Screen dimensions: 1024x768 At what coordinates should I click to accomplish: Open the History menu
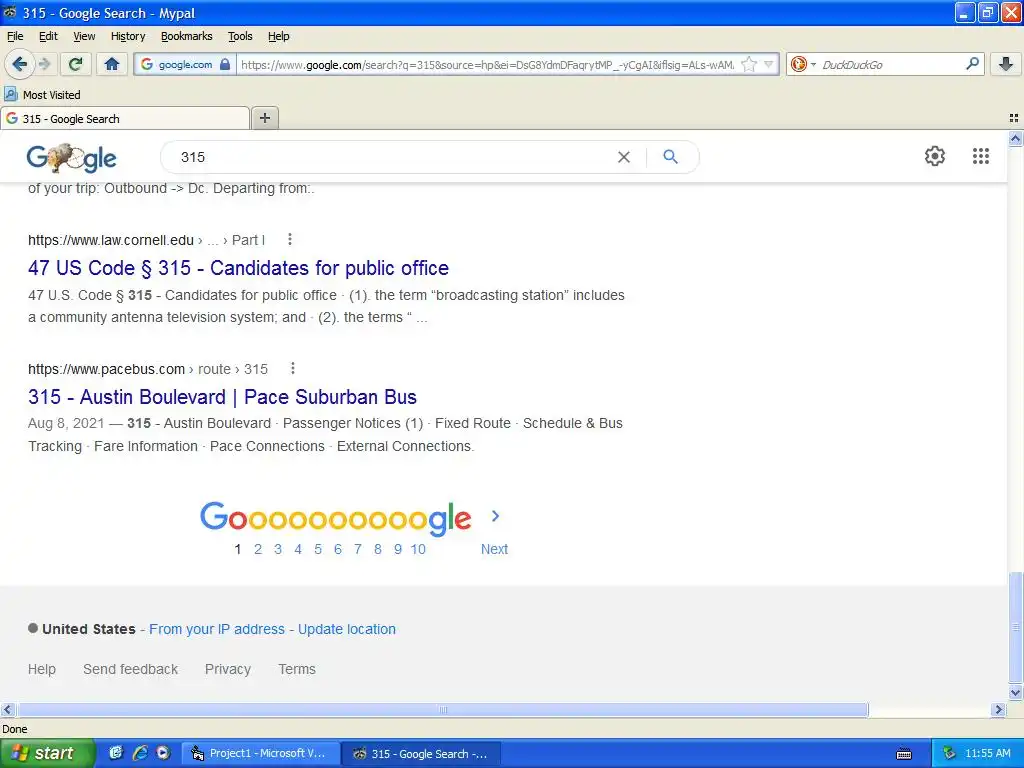click(128, 36)
